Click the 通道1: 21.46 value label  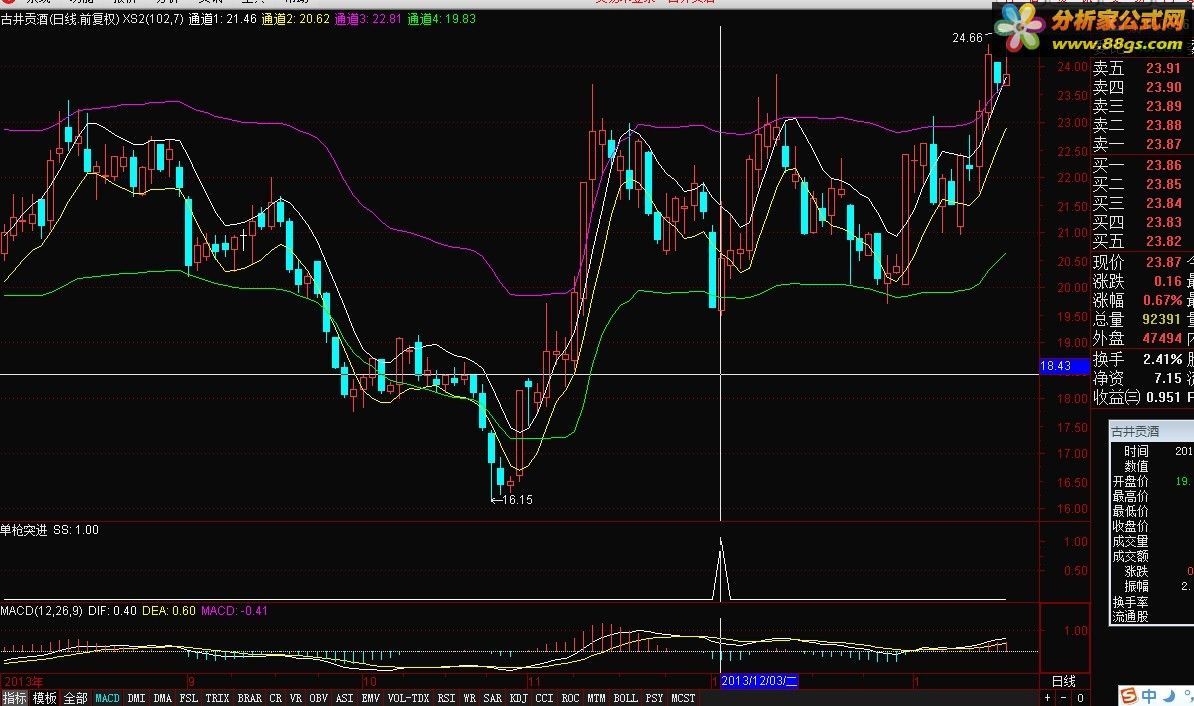222,19
